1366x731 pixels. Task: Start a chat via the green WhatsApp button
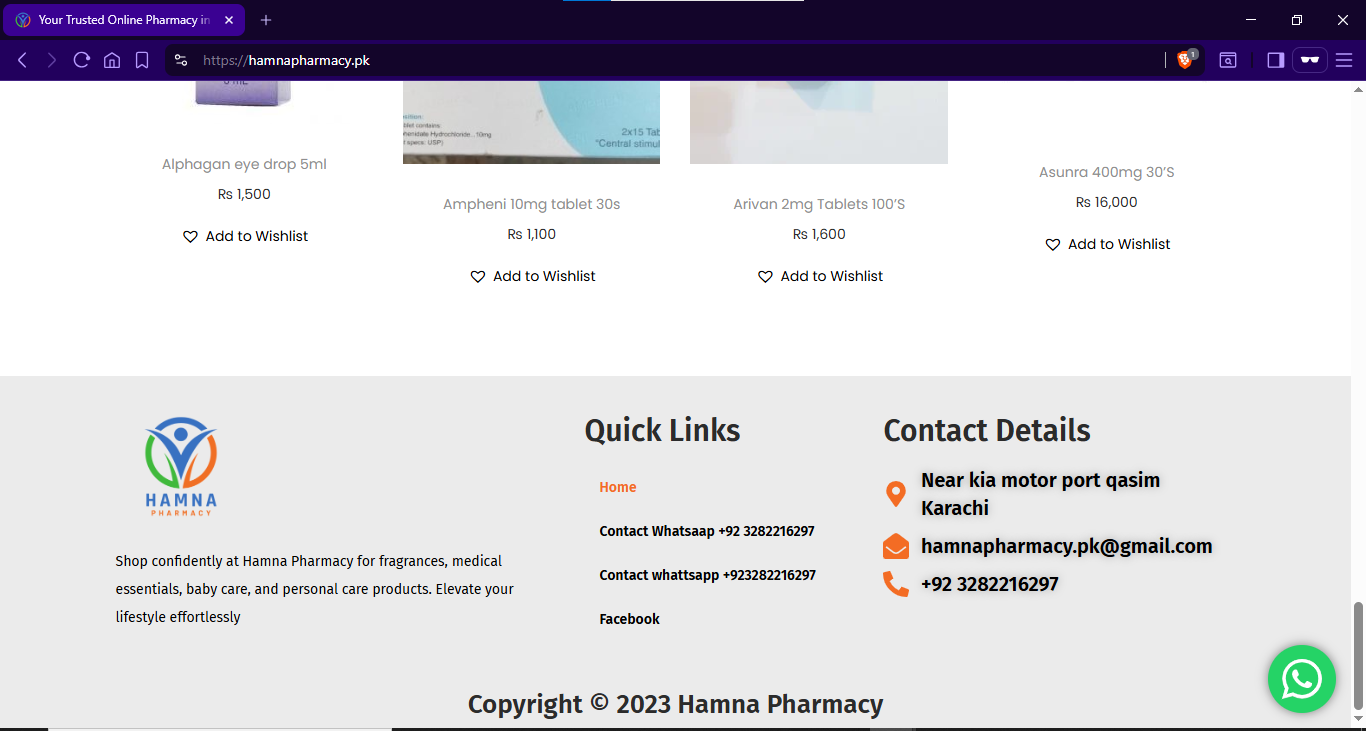point(1302,679)
